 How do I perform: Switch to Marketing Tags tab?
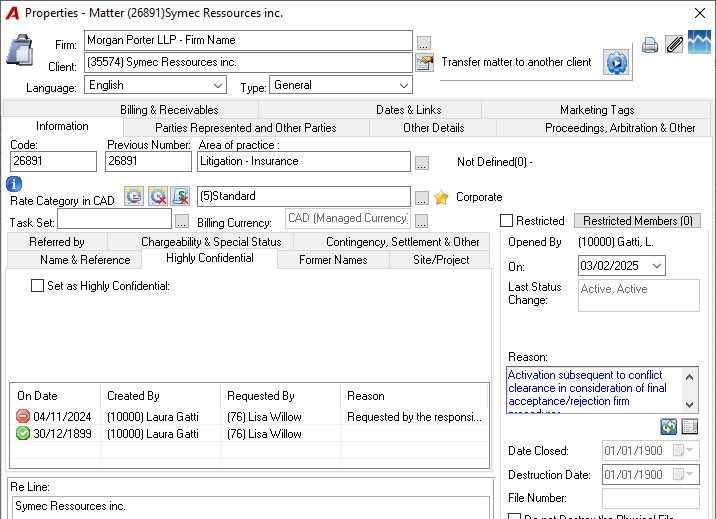[597, 110]
